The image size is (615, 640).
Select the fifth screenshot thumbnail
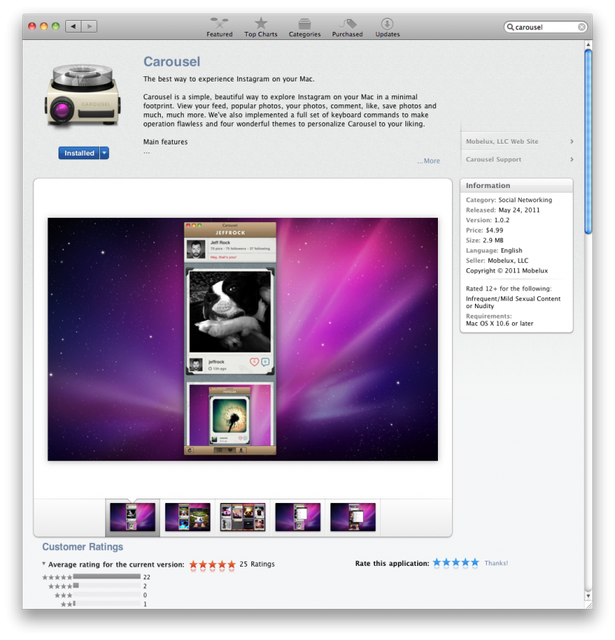pos(353,517)
